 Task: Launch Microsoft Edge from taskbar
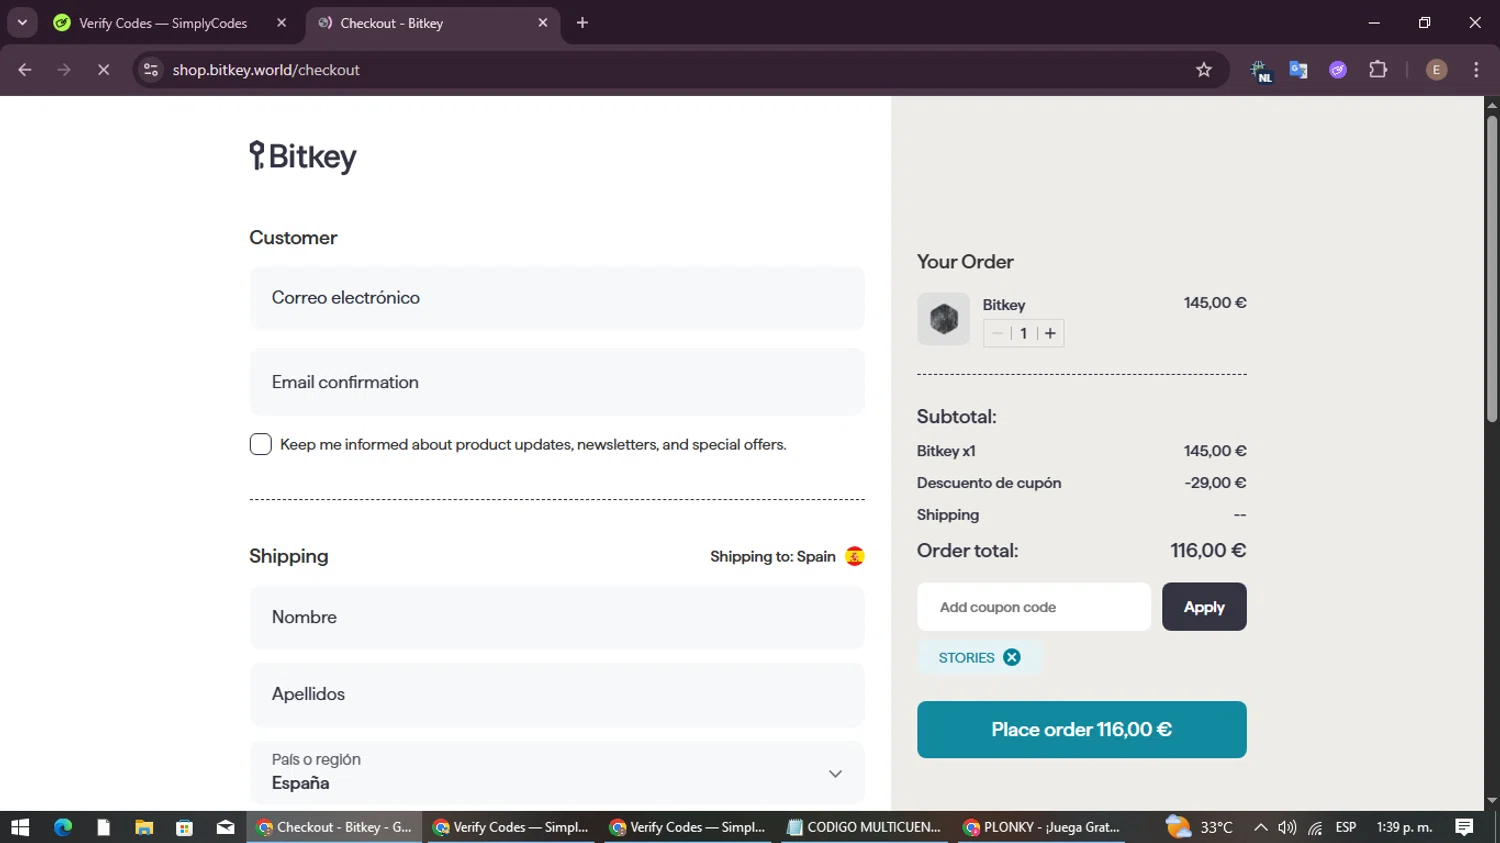pos(63,827)
